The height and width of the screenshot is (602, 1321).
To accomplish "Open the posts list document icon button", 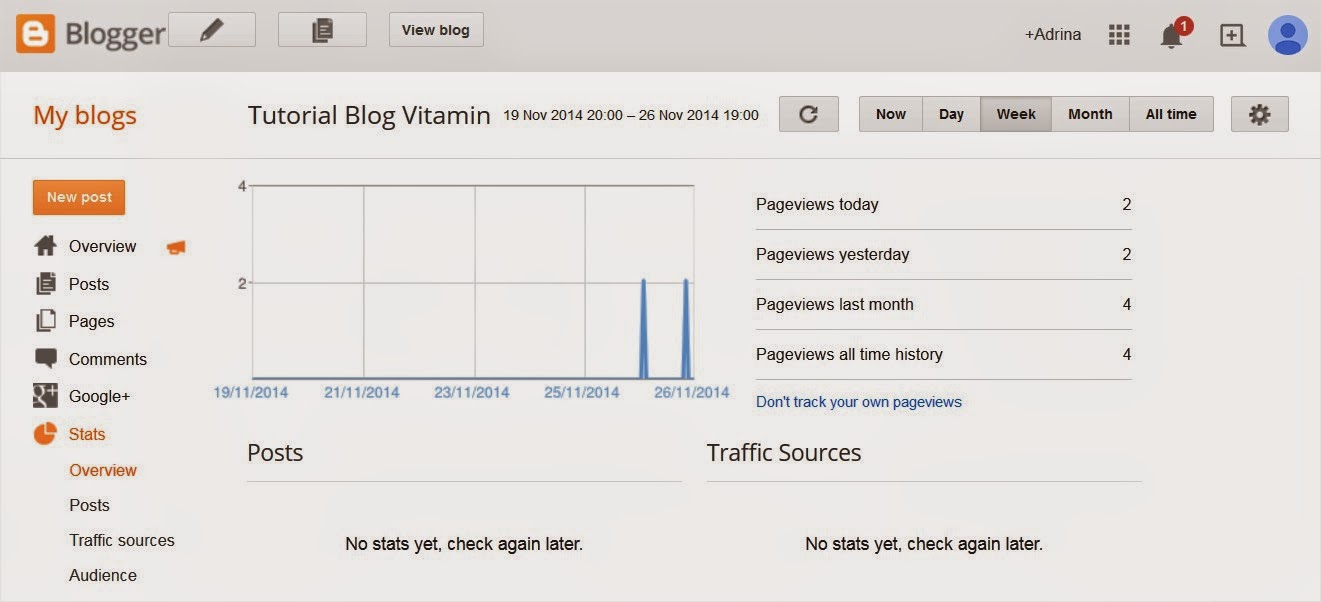I will [322, 30].
